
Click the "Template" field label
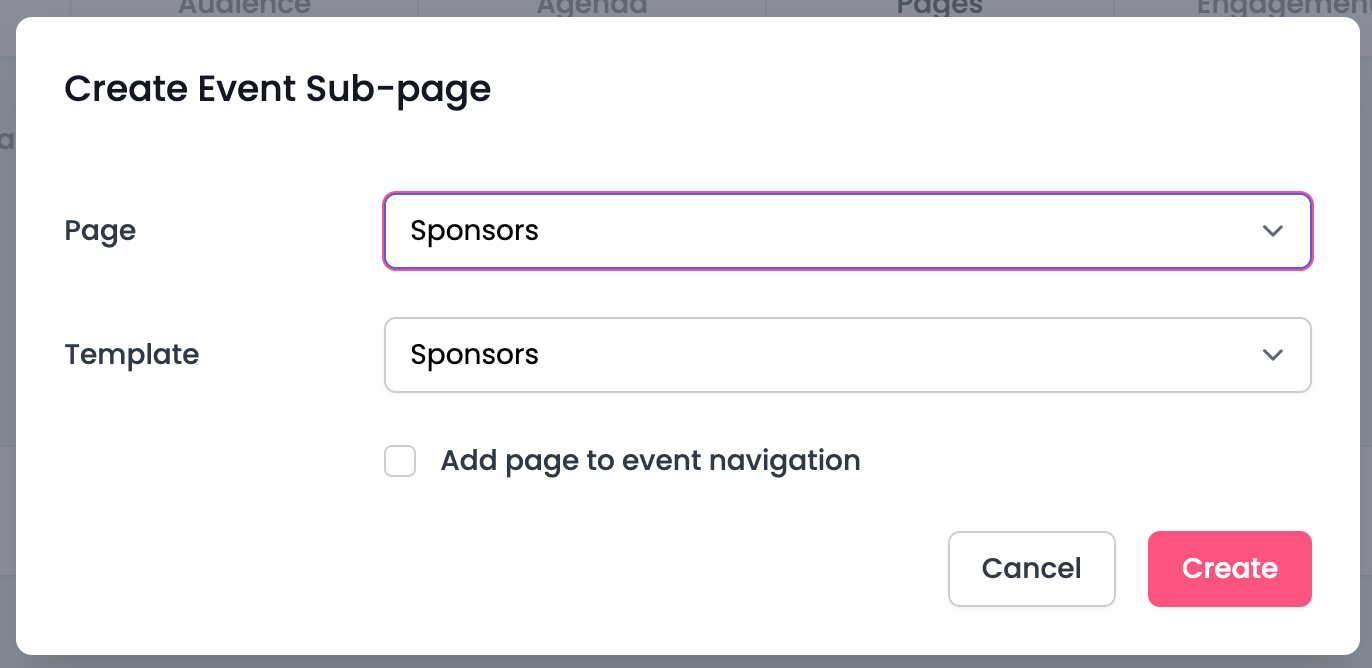[x=132, y=355]
